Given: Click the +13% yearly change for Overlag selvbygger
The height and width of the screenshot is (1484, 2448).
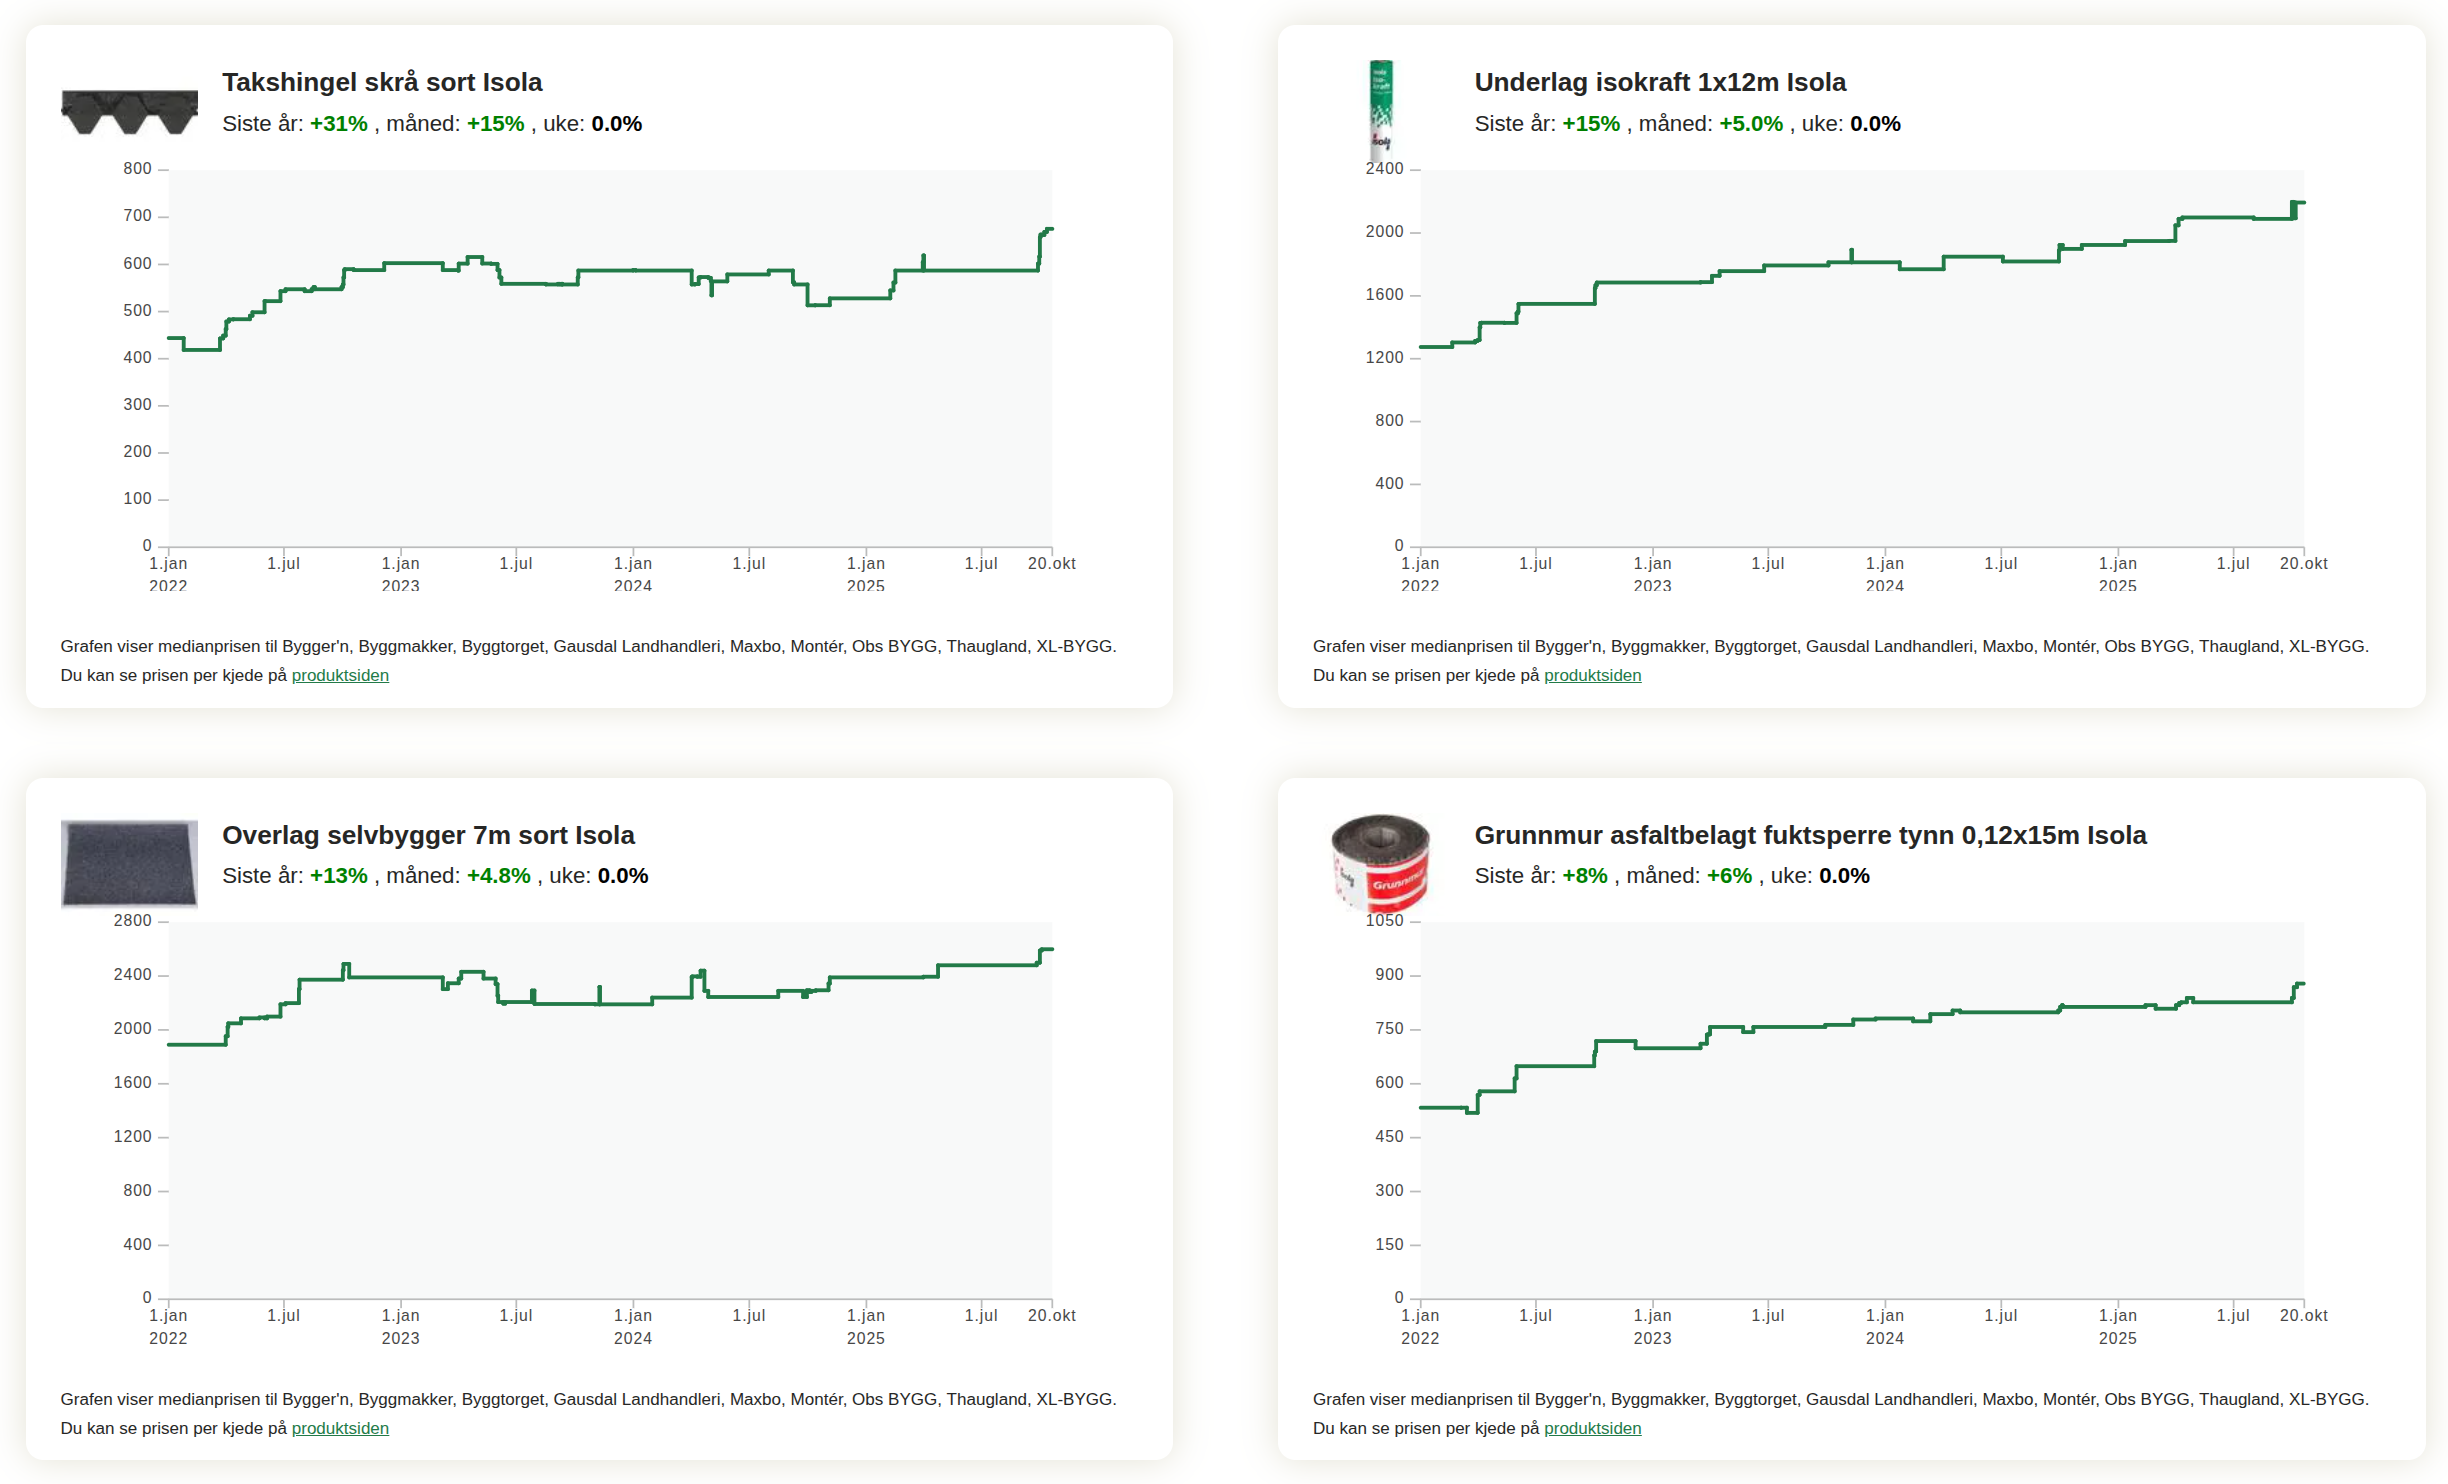Looking at the screenshot, I should click(338, 876).
